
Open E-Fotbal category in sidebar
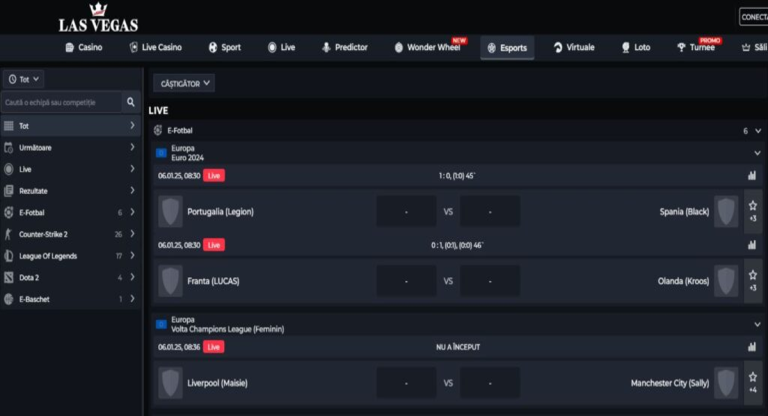point(71,212)
